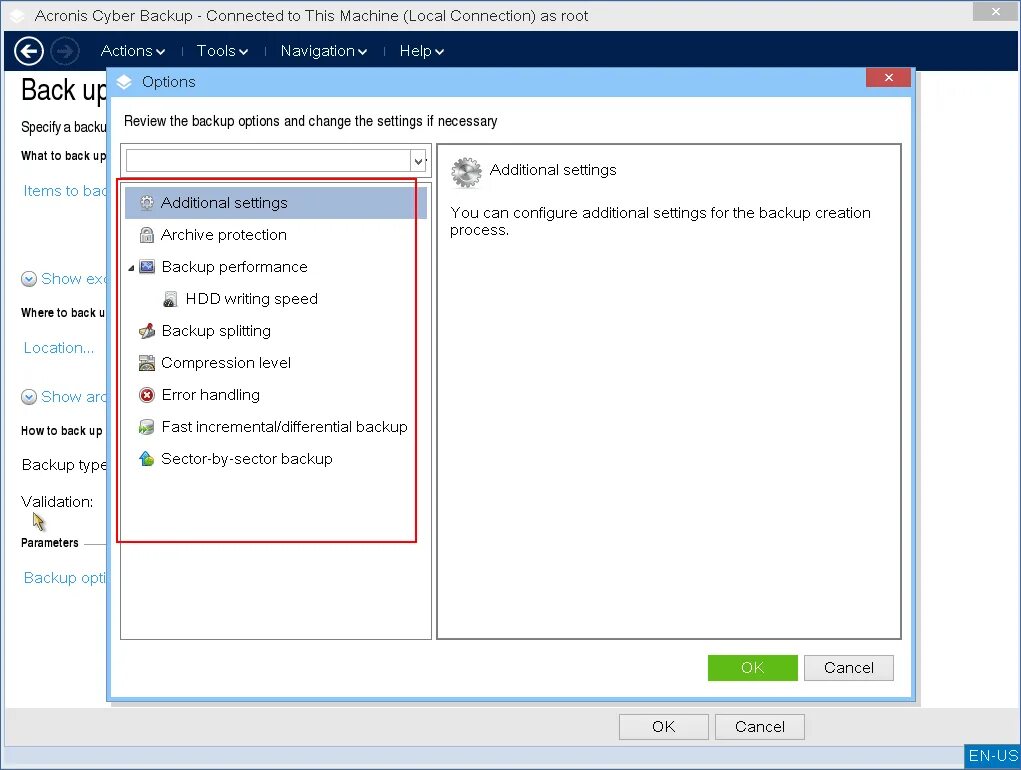Click the Options dialog title icon
The image size is (1021, 770).
(124, 82)
